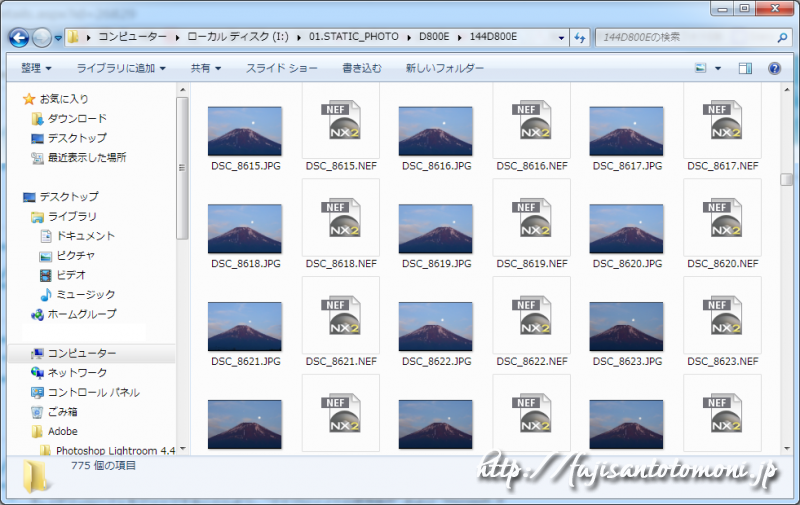
Task: Open address bar history dropdown arrow
Action: coord(561,38)
